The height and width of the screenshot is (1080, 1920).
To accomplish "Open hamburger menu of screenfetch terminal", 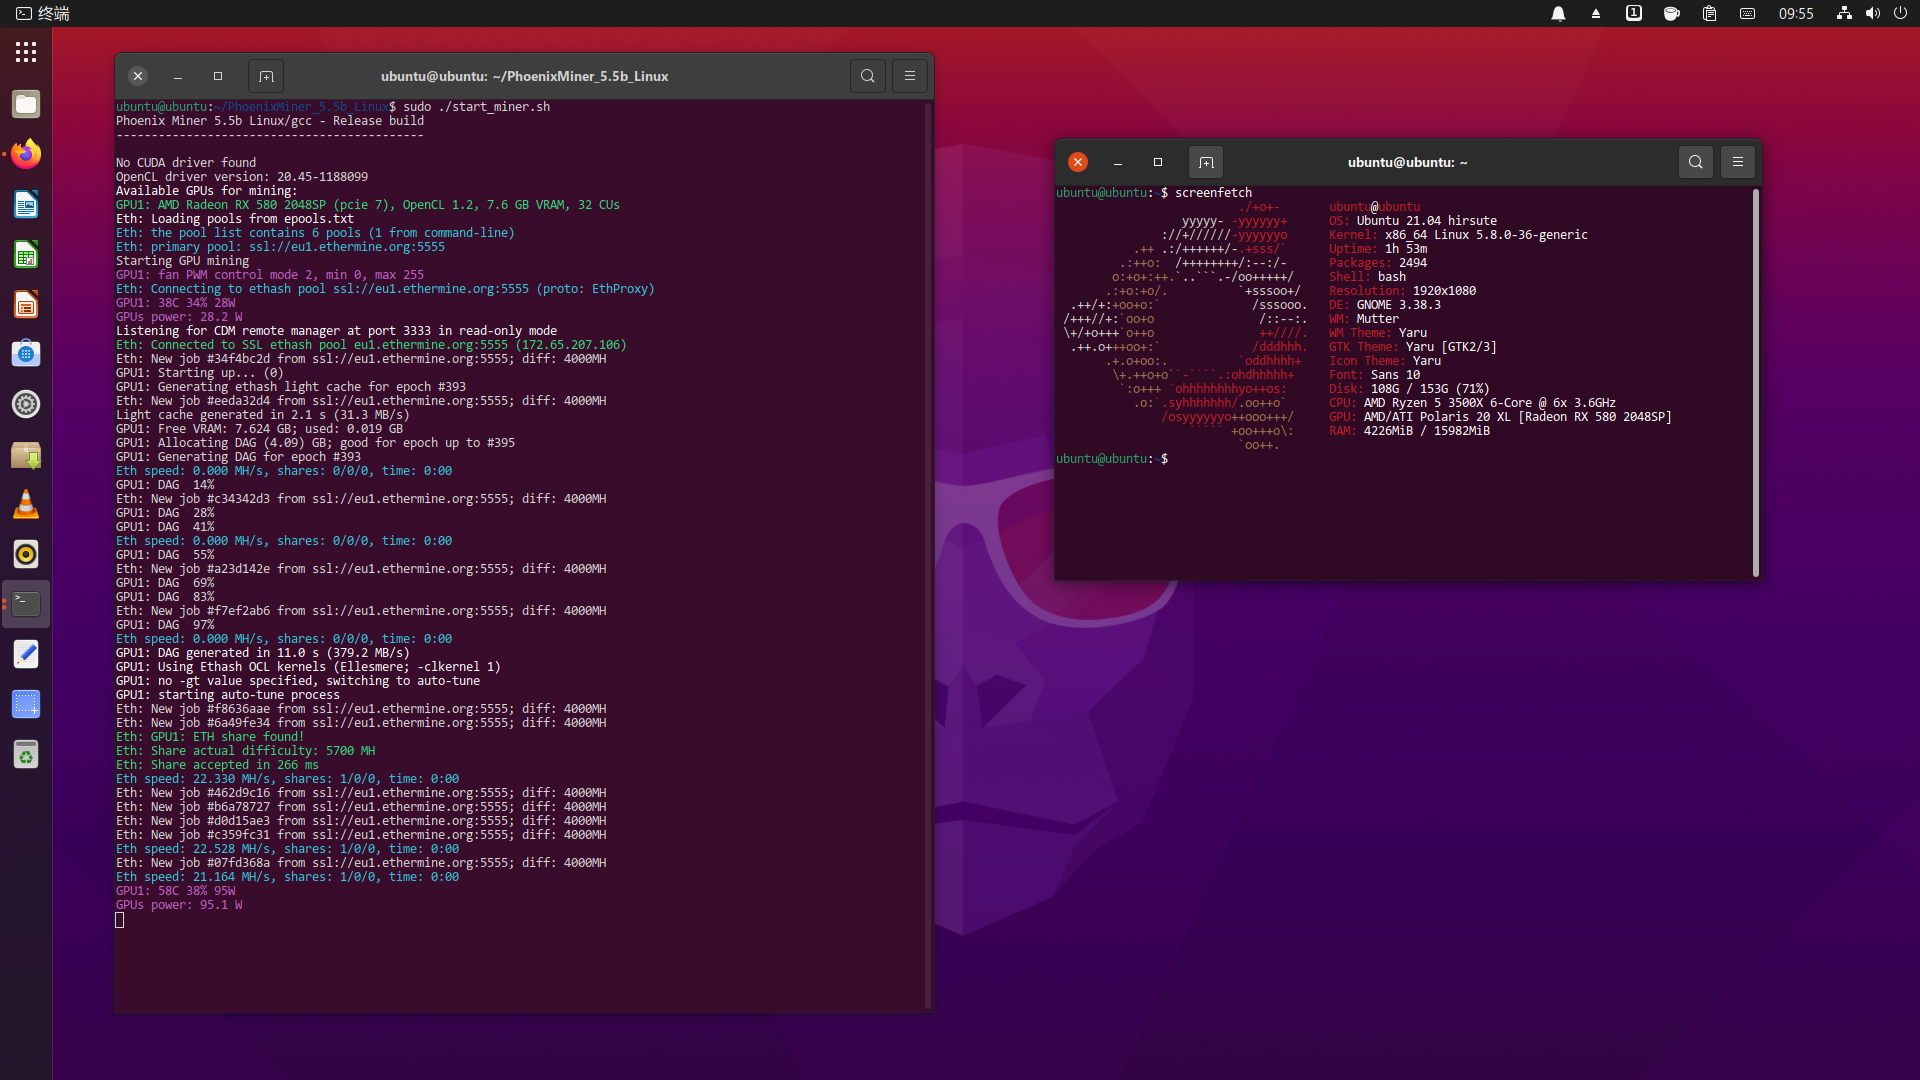I will [1738, 162].
